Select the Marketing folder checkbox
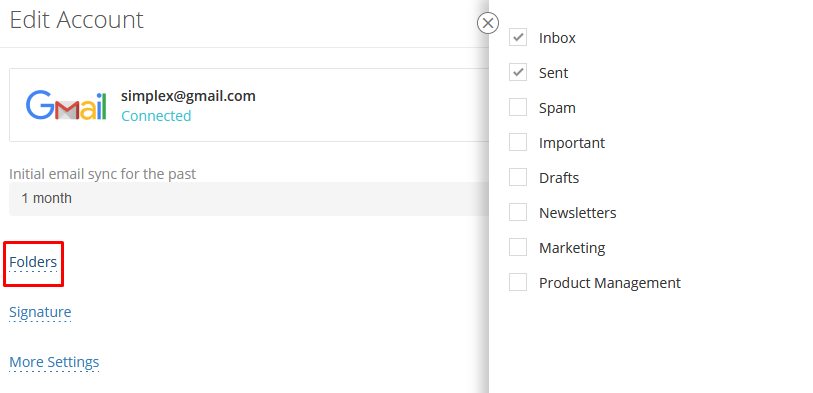This screenshot has height=393, width=813. click(x=518, y=247)
